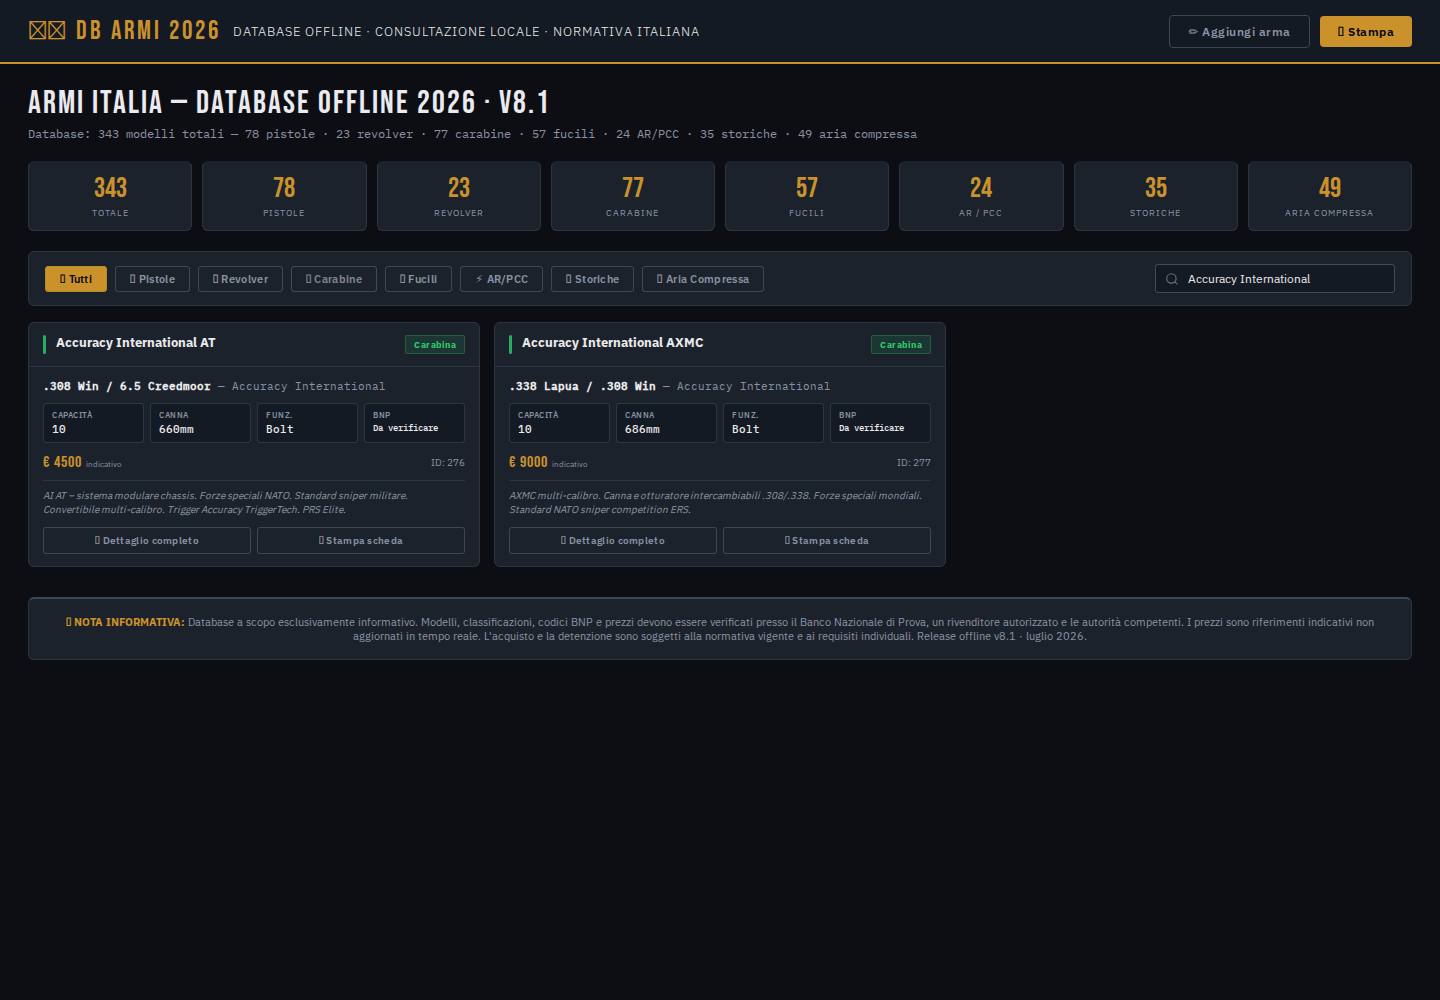Click the ID: 276 label
The image size is (1440, 1000).
tap(448, 463)
